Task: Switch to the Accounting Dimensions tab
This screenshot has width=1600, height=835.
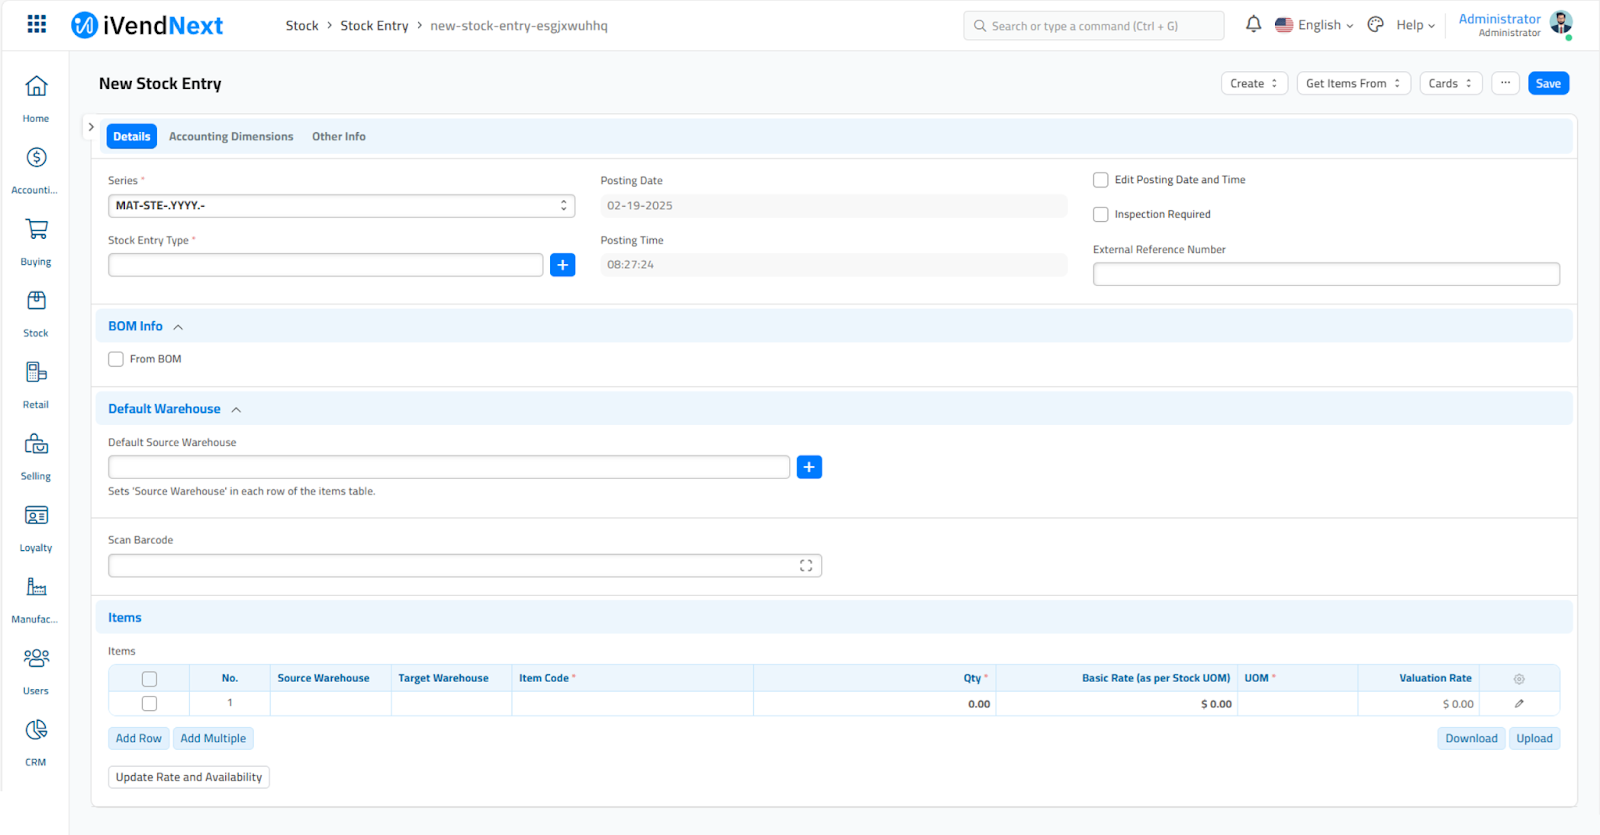Action: (231, 137)
